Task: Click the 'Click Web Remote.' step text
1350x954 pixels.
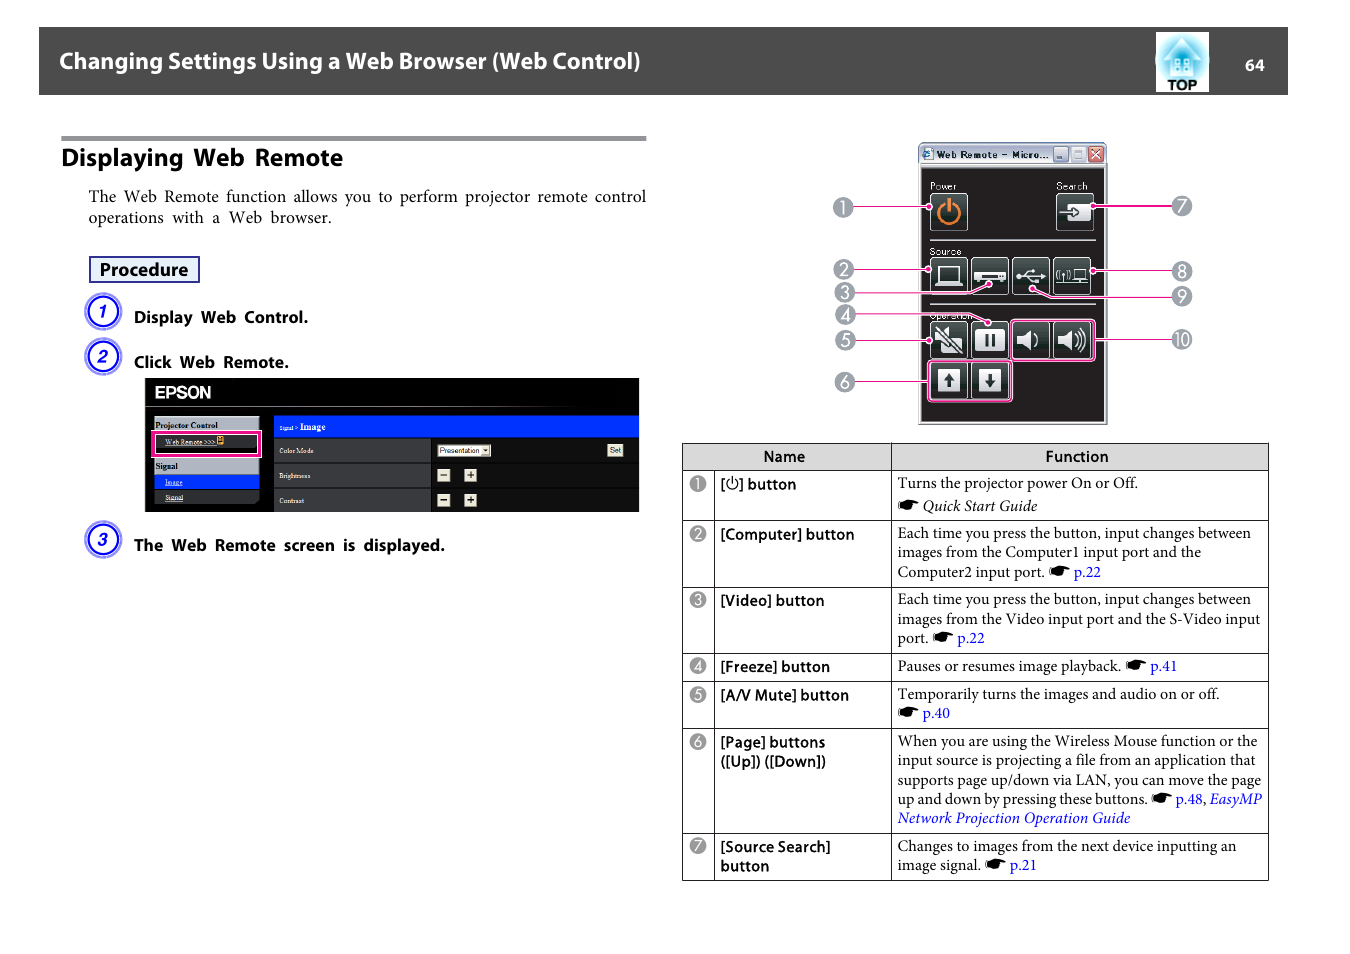Action: [211, 362]
